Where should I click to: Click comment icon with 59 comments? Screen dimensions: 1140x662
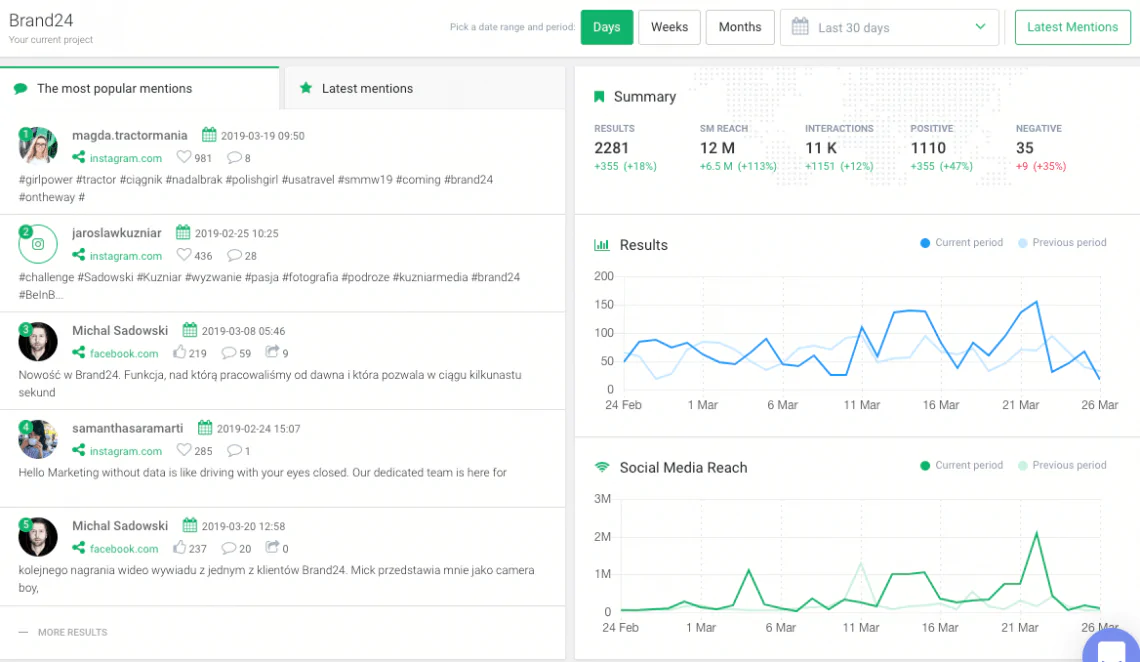pos(228,353)
